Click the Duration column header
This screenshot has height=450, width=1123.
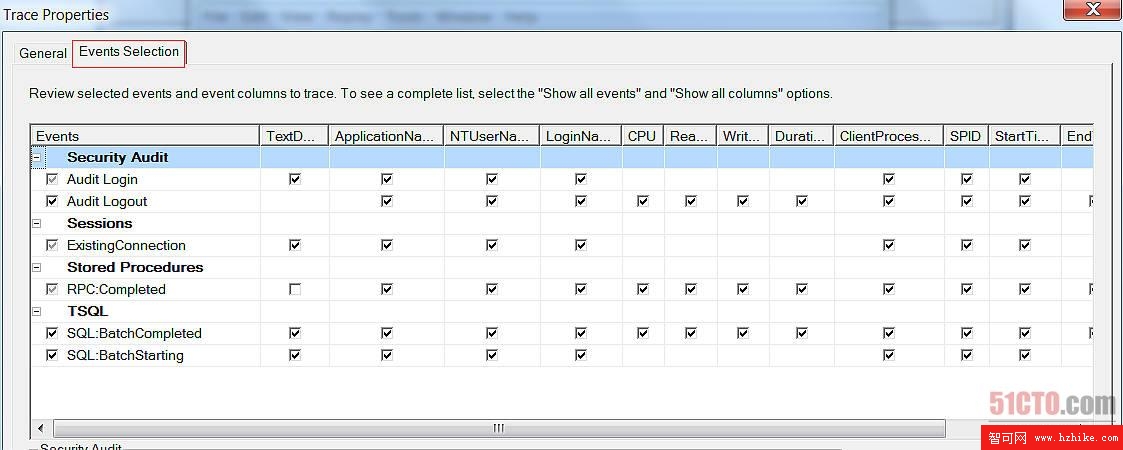pos(801,136)
